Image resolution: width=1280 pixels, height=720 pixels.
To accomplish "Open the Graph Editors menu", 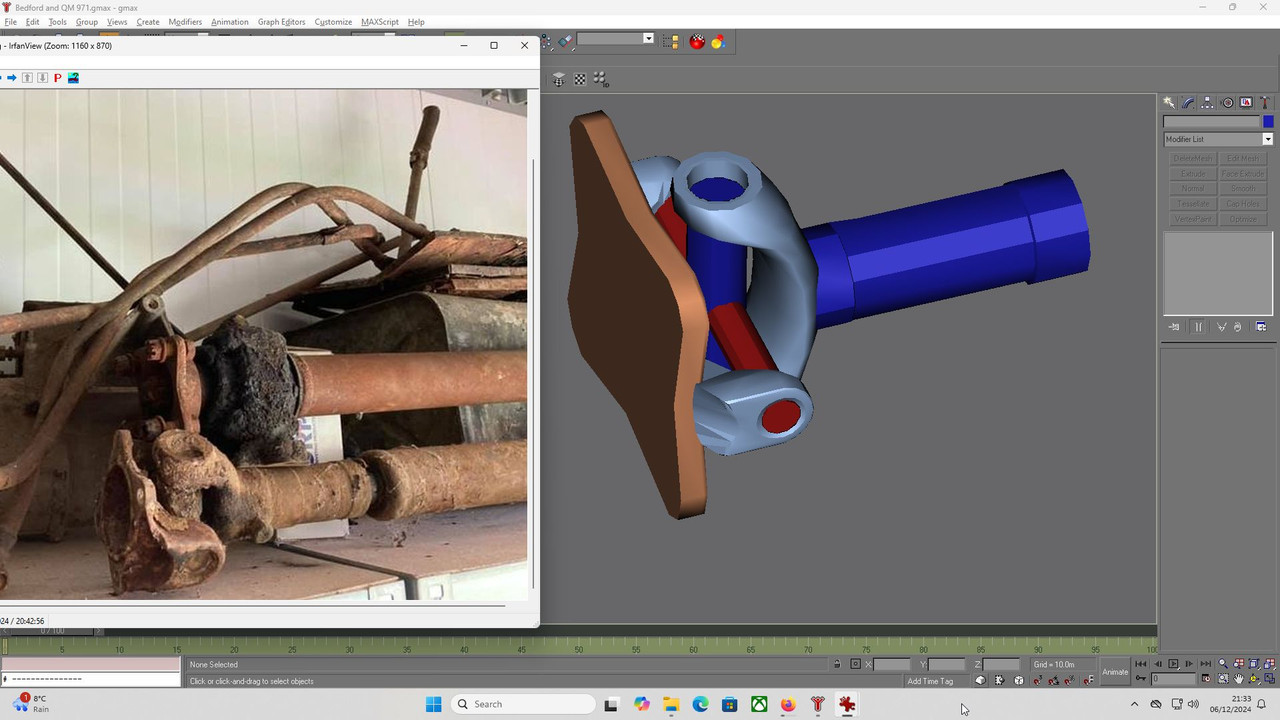I will pos(281,21).
